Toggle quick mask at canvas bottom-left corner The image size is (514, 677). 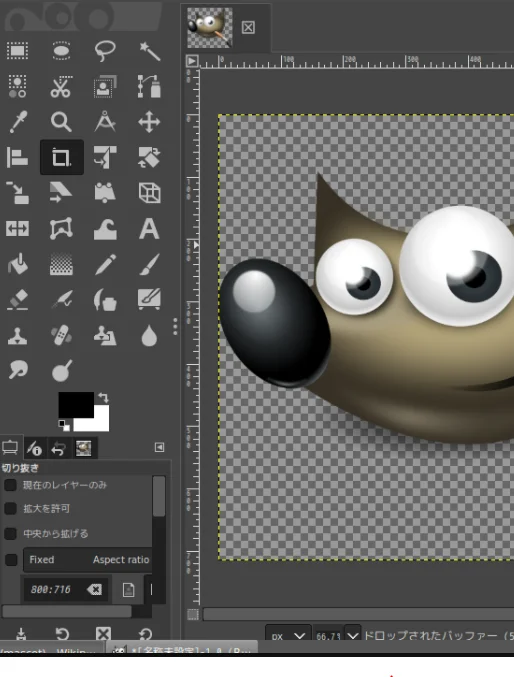pyautogui.click(x=193, y=614)
